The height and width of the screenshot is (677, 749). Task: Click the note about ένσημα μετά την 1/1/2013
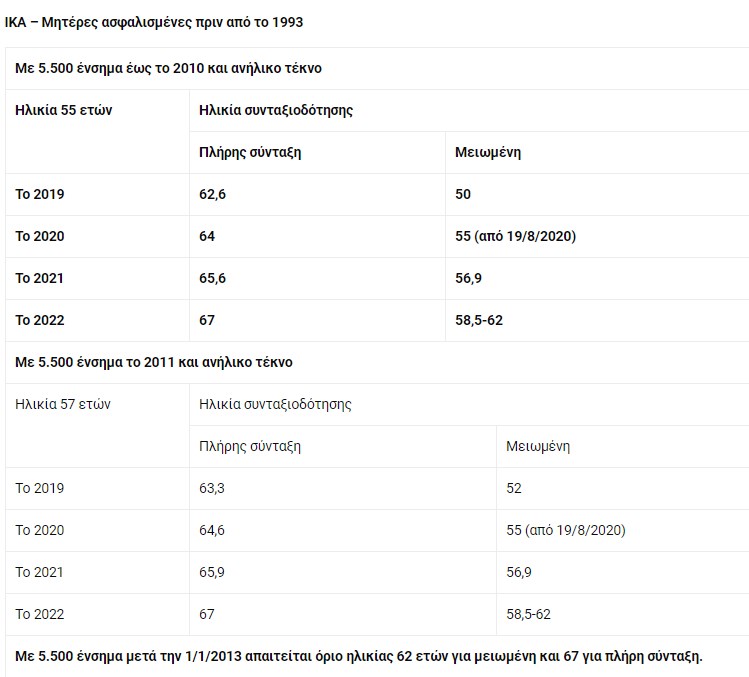(359, 656)
